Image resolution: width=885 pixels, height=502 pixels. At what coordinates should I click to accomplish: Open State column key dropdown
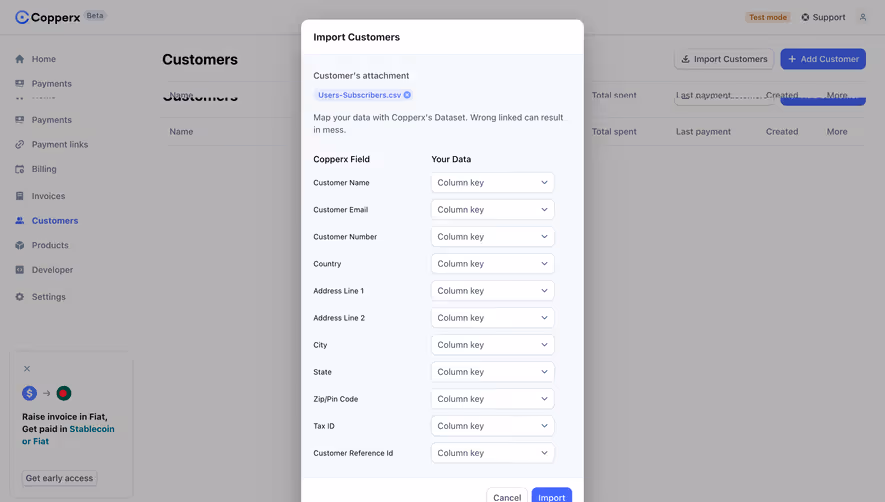492,372
